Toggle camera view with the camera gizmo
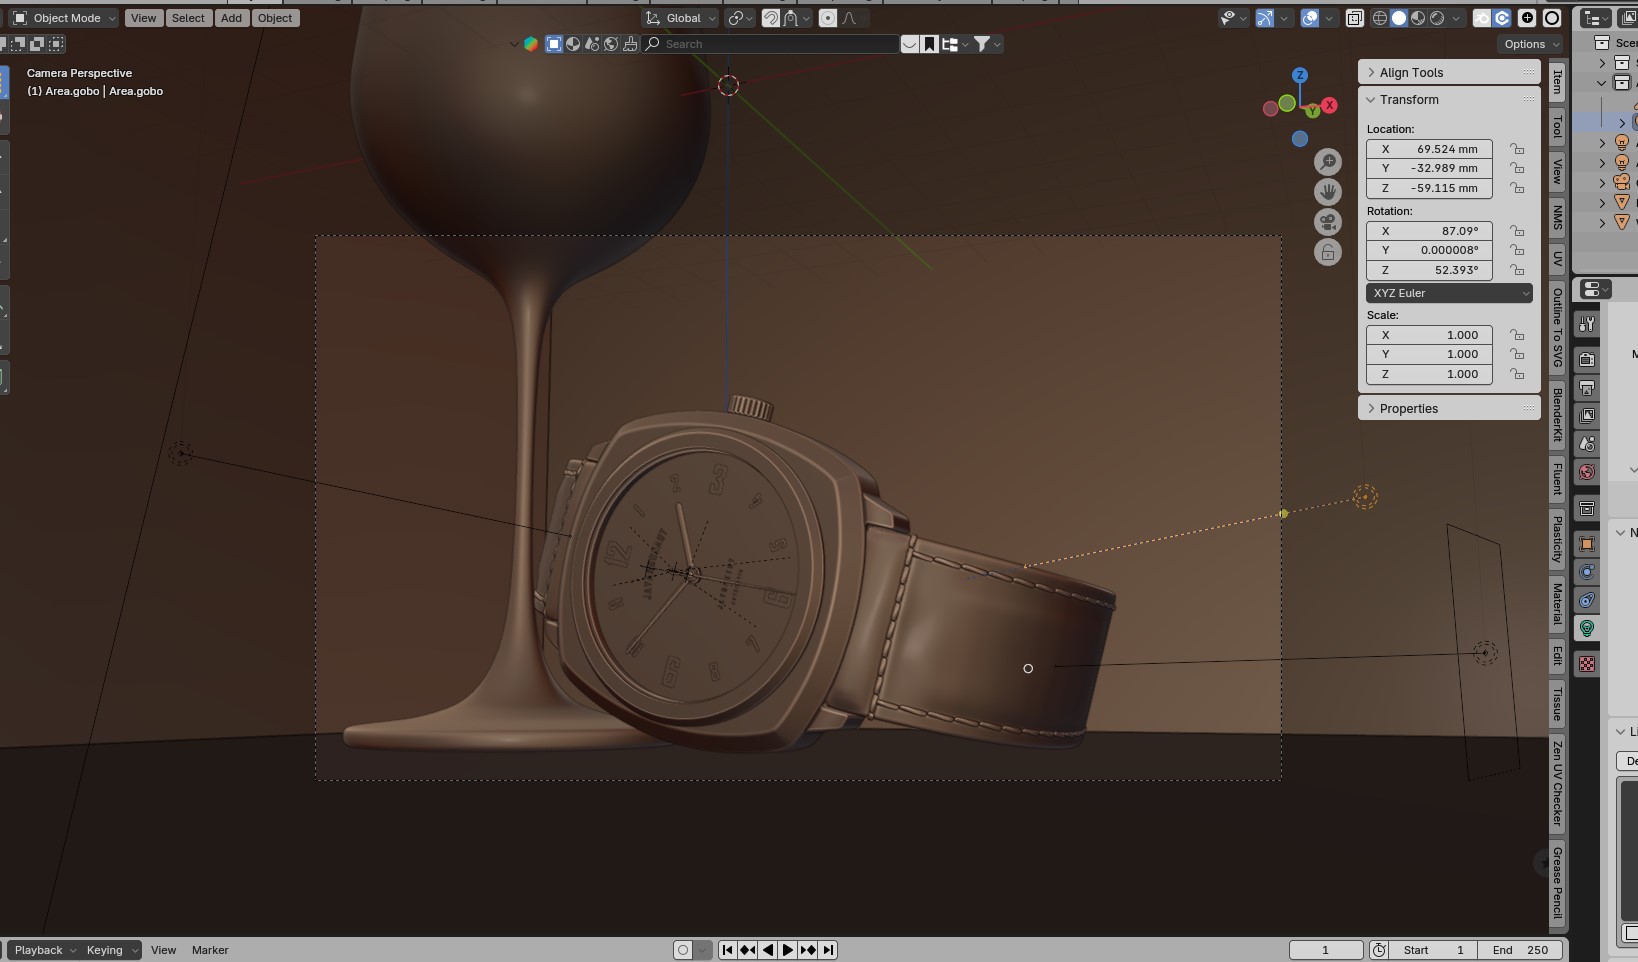Viewport: 1638px width, 962px height. tap(1327, 222)
